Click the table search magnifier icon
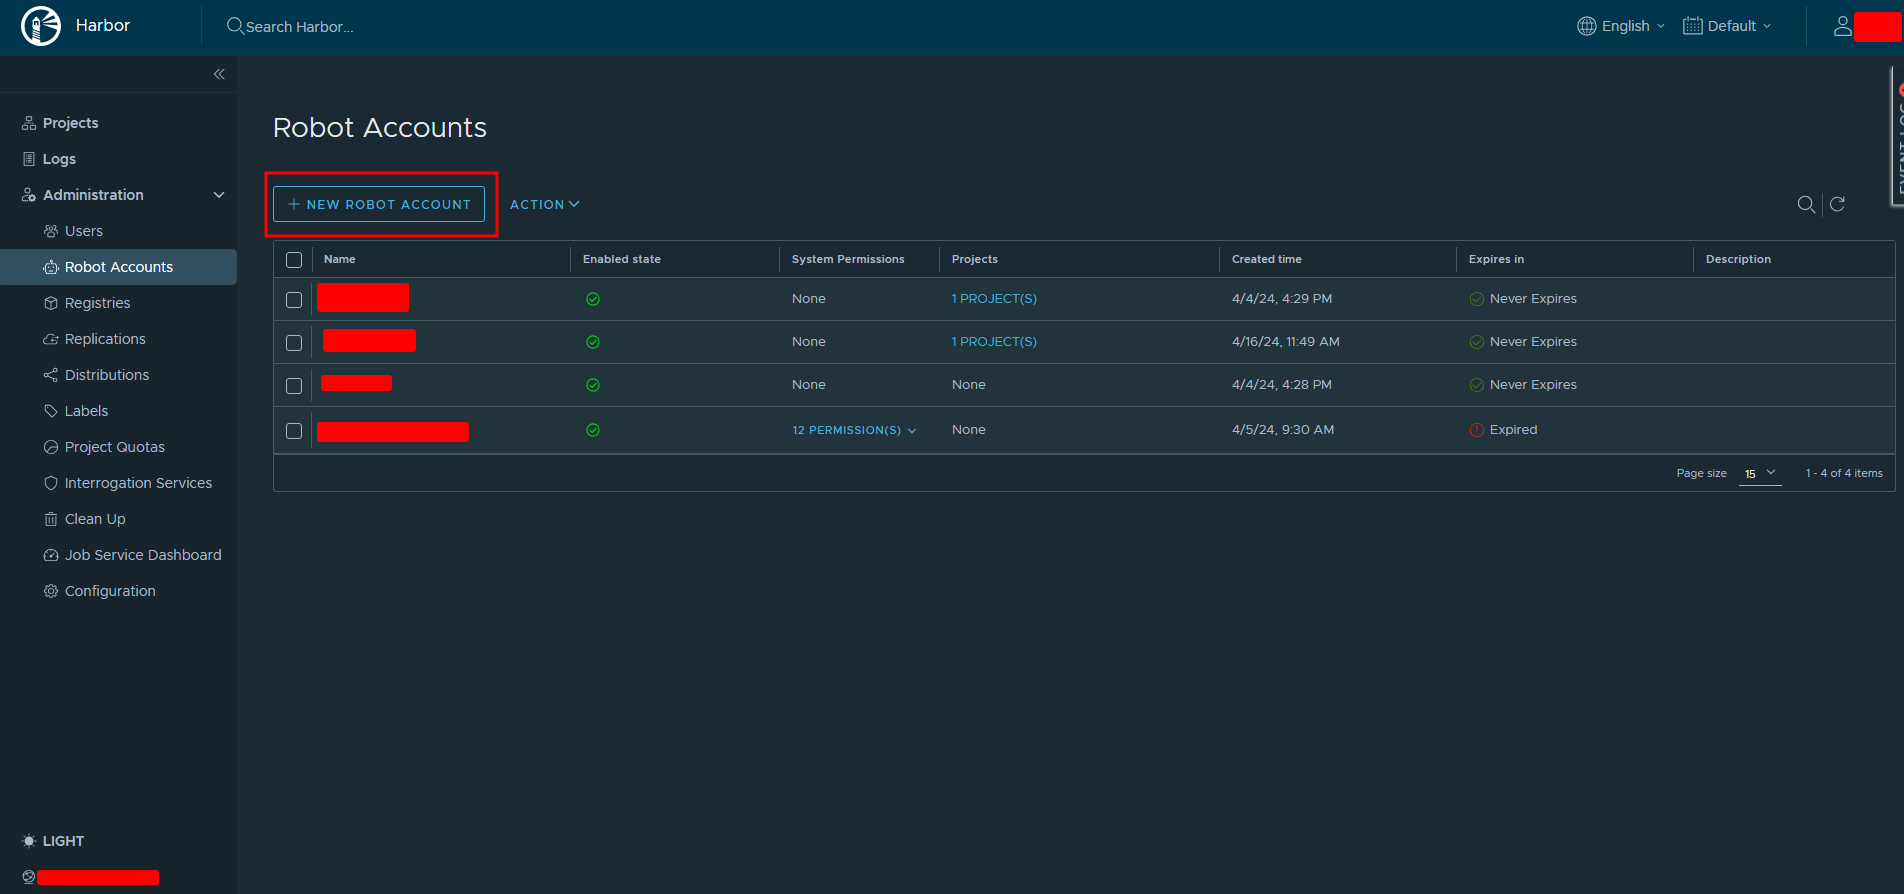1904x894 pixels. tap(1806, 204)
